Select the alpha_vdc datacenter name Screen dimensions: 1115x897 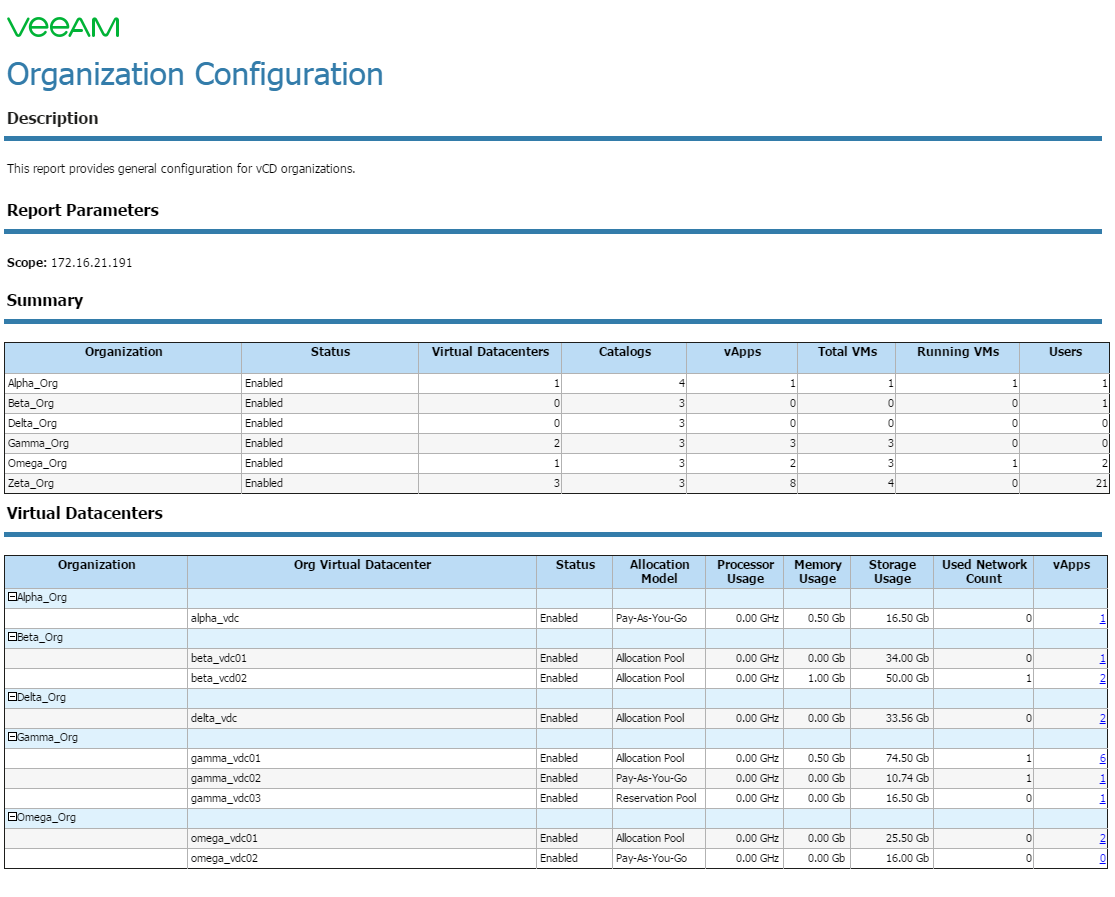click(x=215, y=618)
